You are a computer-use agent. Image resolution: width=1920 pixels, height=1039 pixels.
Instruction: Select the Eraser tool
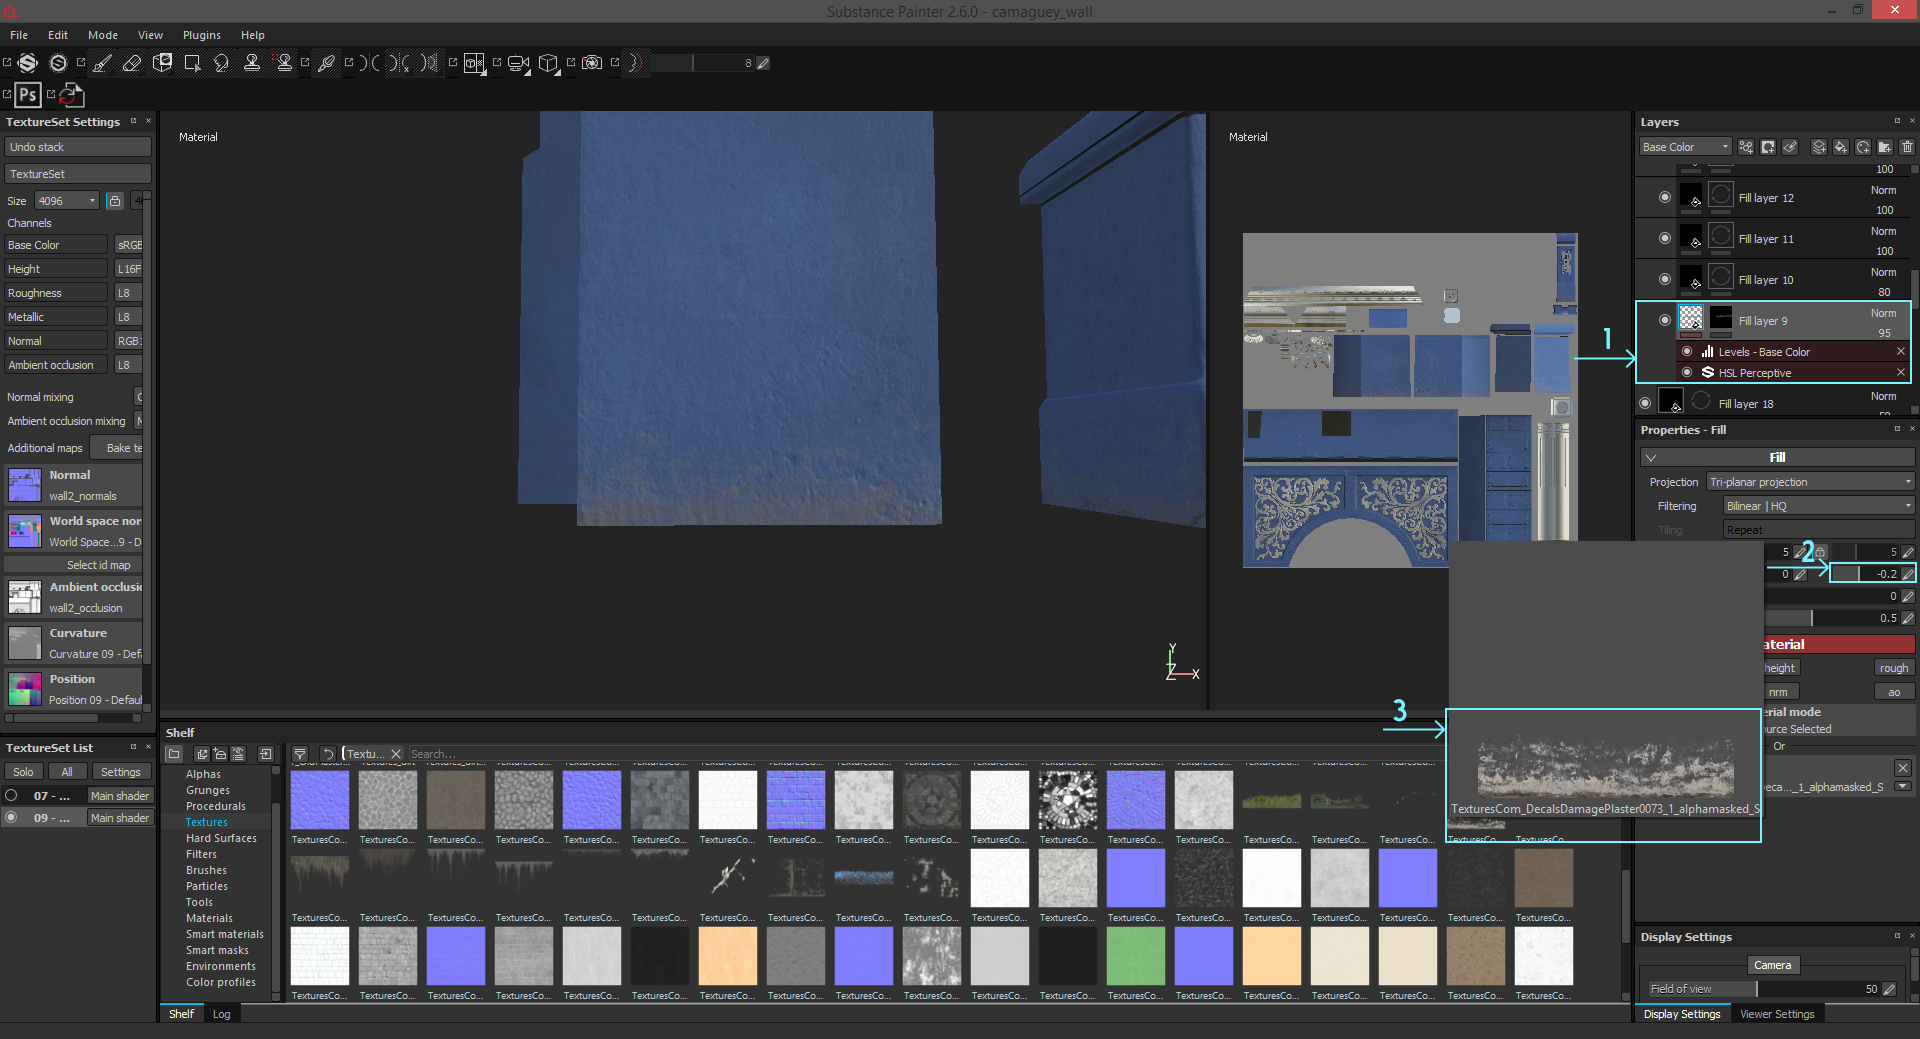point(132,63)
